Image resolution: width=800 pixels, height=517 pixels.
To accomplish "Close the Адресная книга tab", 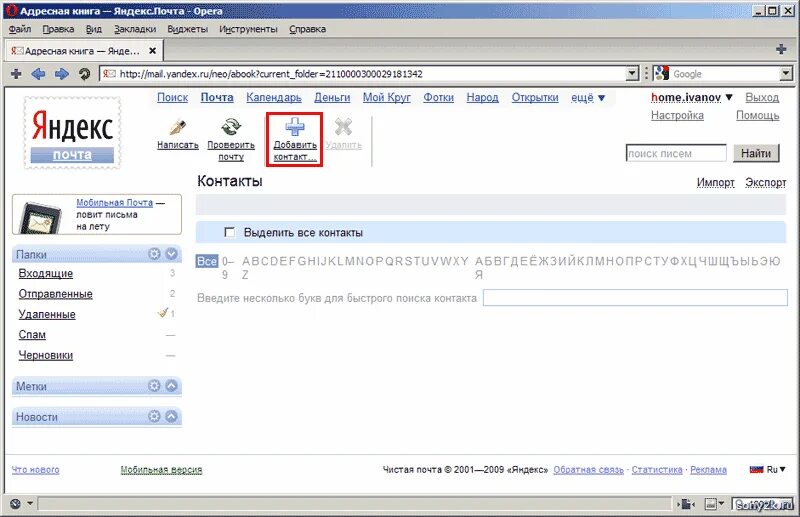I will click(x=152, y=51).
